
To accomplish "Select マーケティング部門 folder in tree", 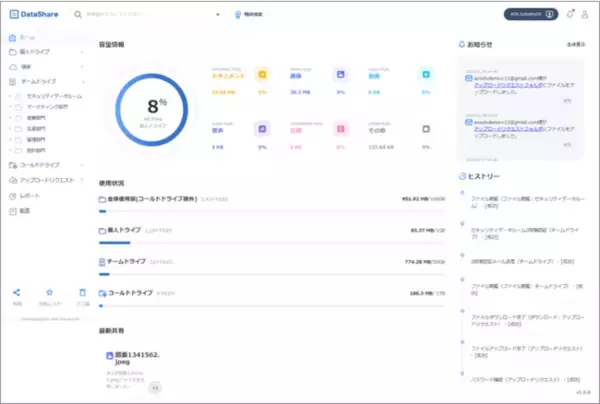I will [47, 107].
